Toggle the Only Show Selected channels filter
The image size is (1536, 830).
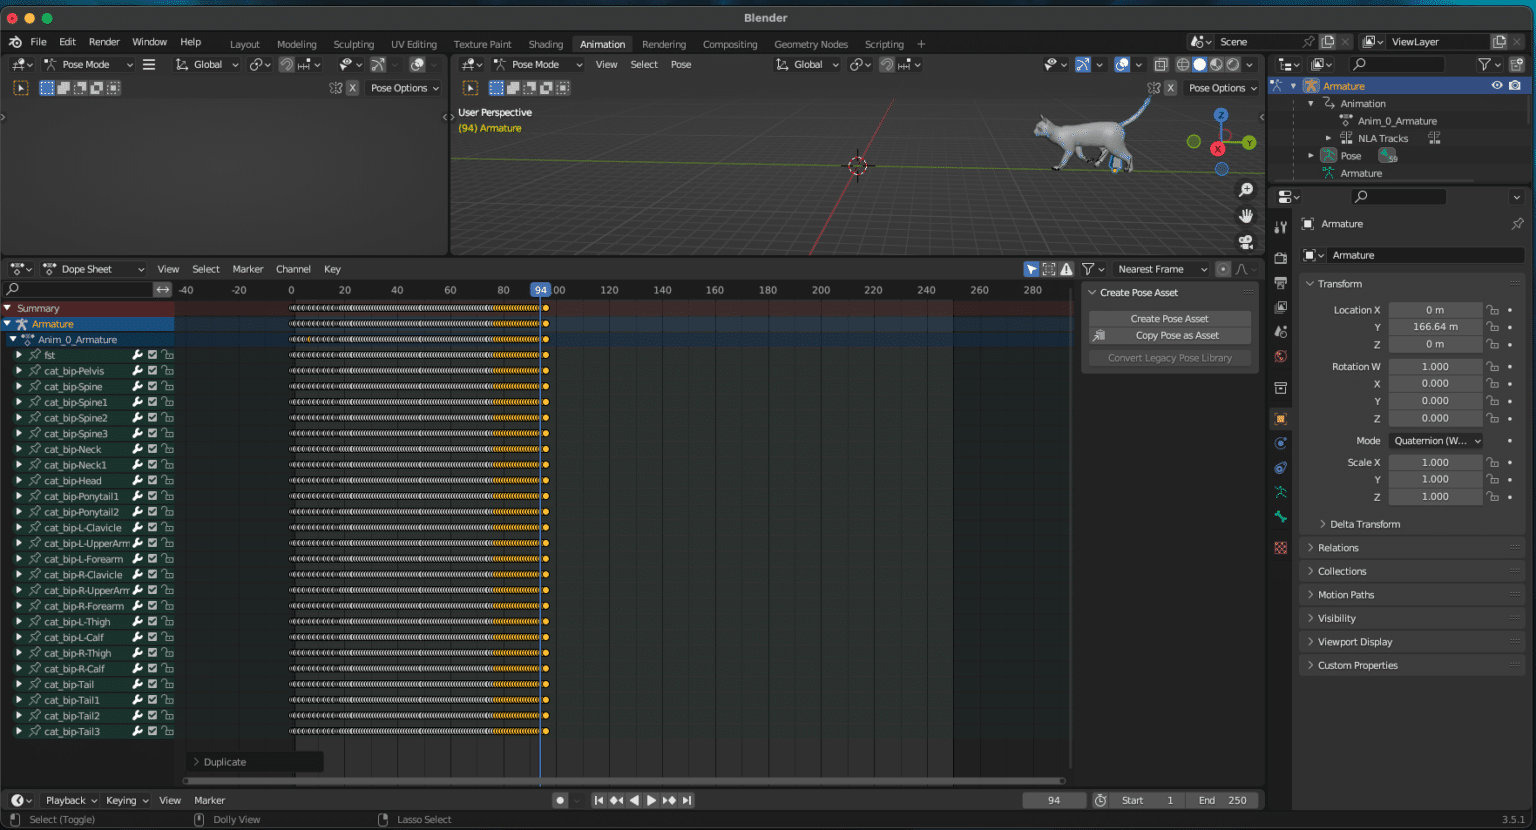click(x=1031, y=269)
